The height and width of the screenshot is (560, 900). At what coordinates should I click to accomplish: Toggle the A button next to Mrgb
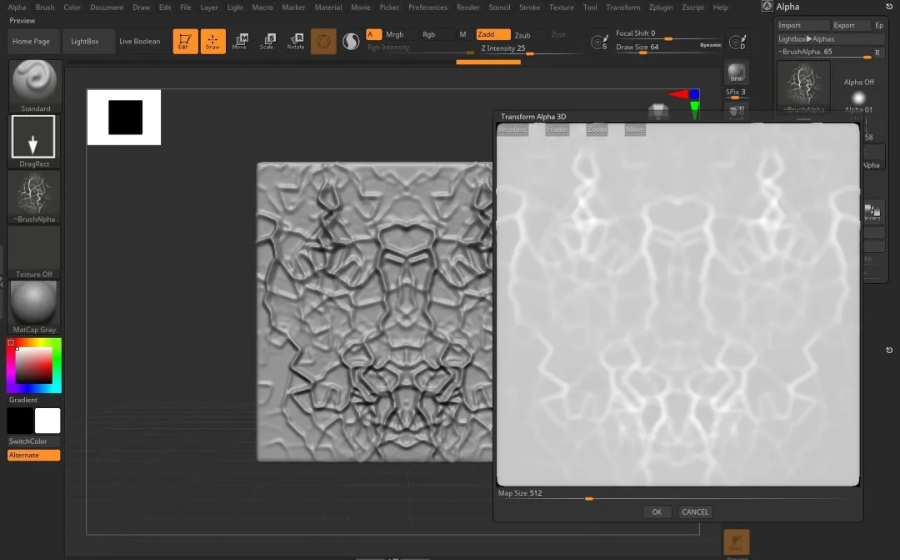373,34
